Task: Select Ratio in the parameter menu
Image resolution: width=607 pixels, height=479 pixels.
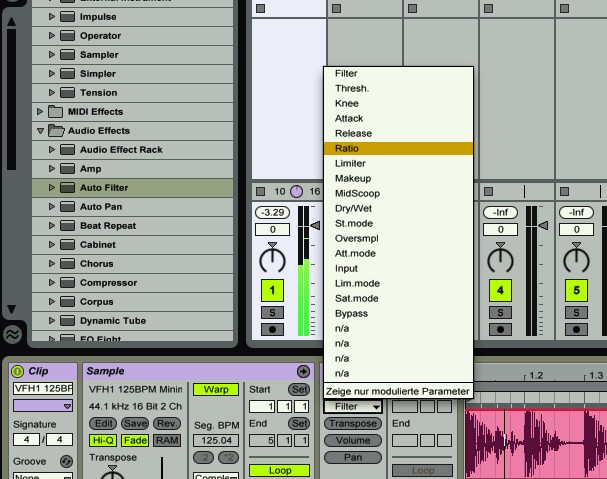Action: tap(398, 148)
